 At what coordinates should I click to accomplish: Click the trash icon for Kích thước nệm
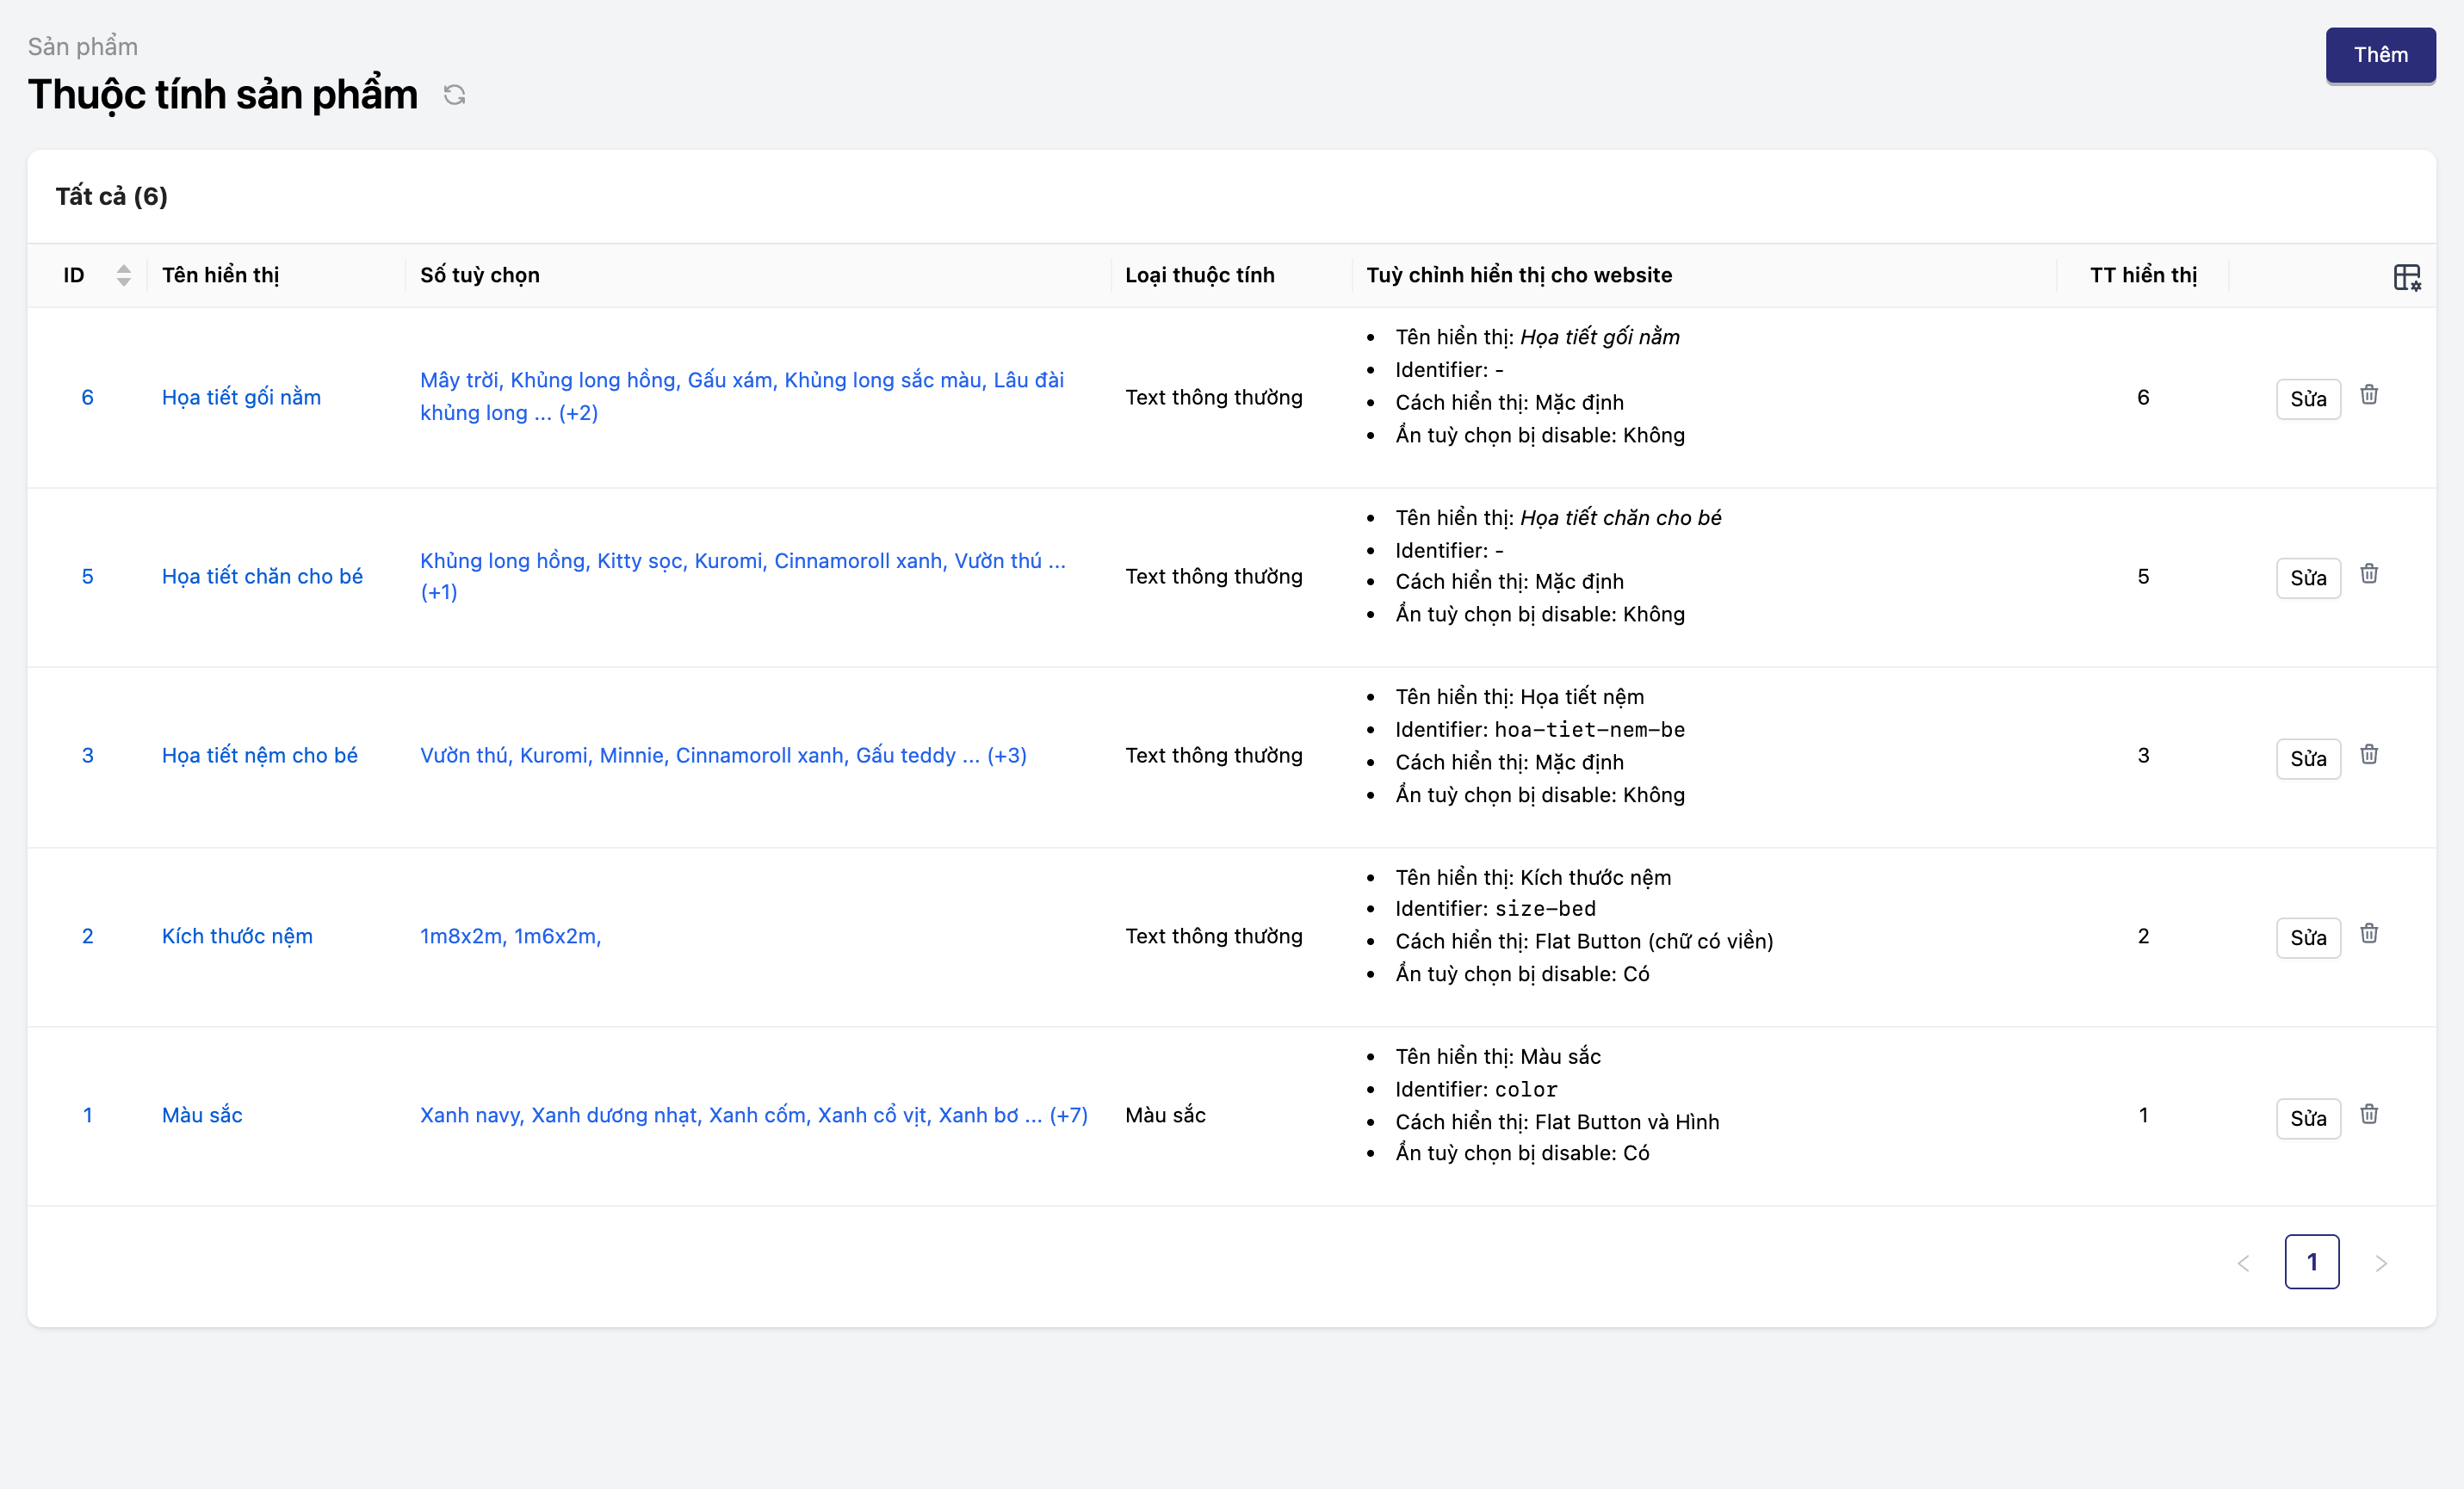[2368, 934]
